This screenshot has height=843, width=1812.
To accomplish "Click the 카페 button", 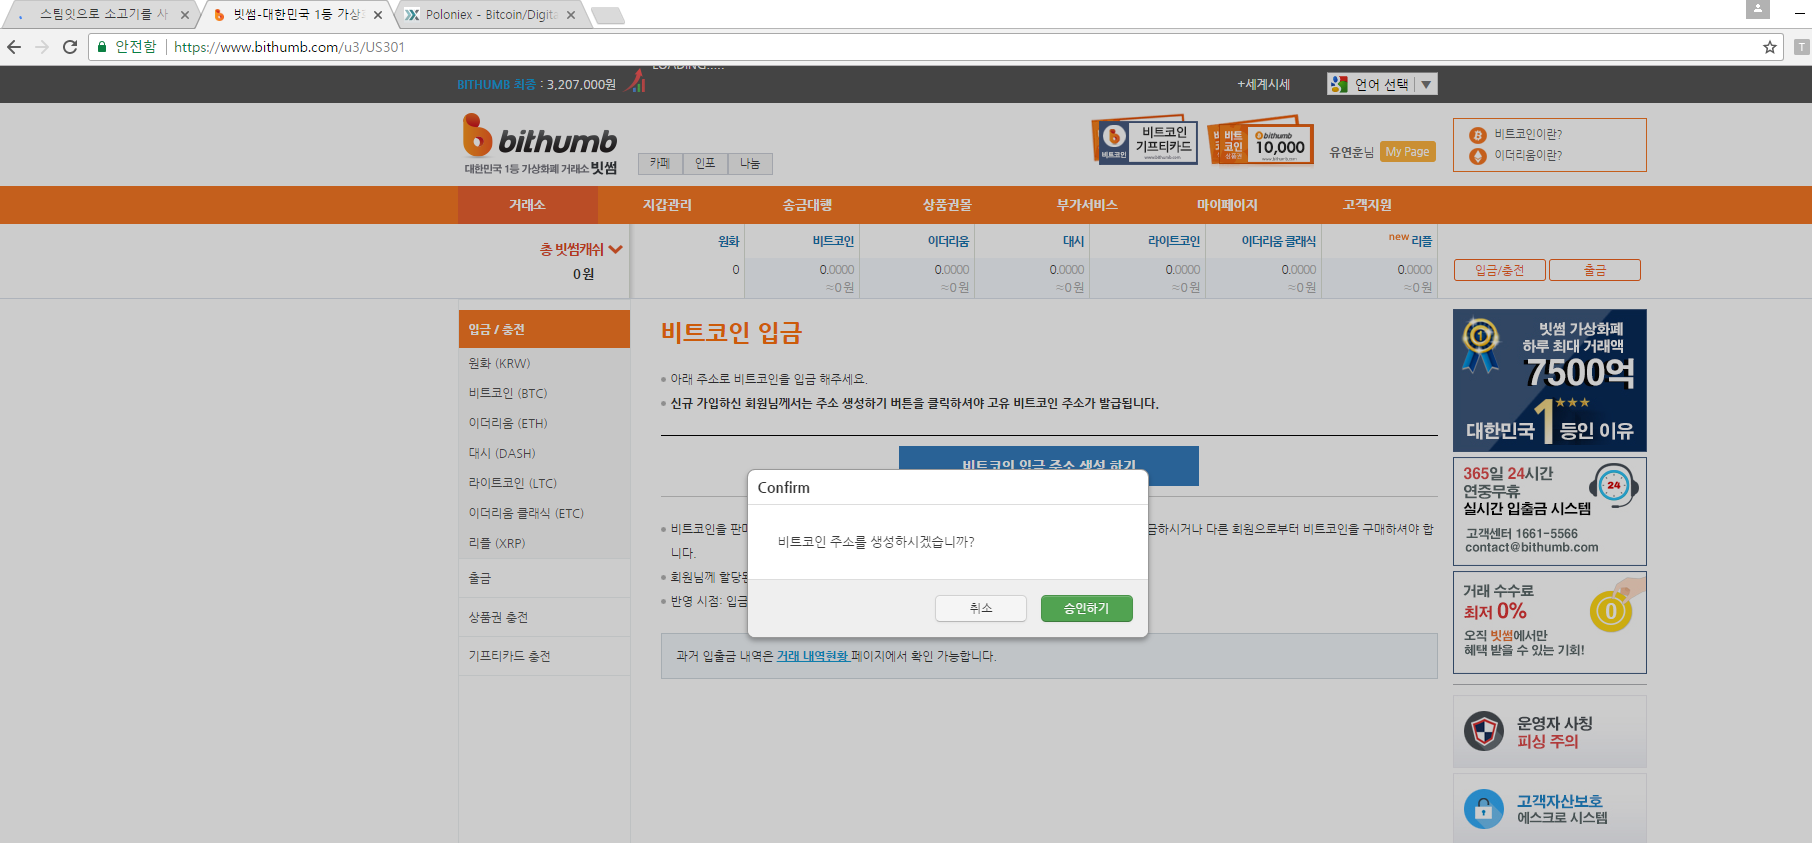I will click(x=660, y=163).
